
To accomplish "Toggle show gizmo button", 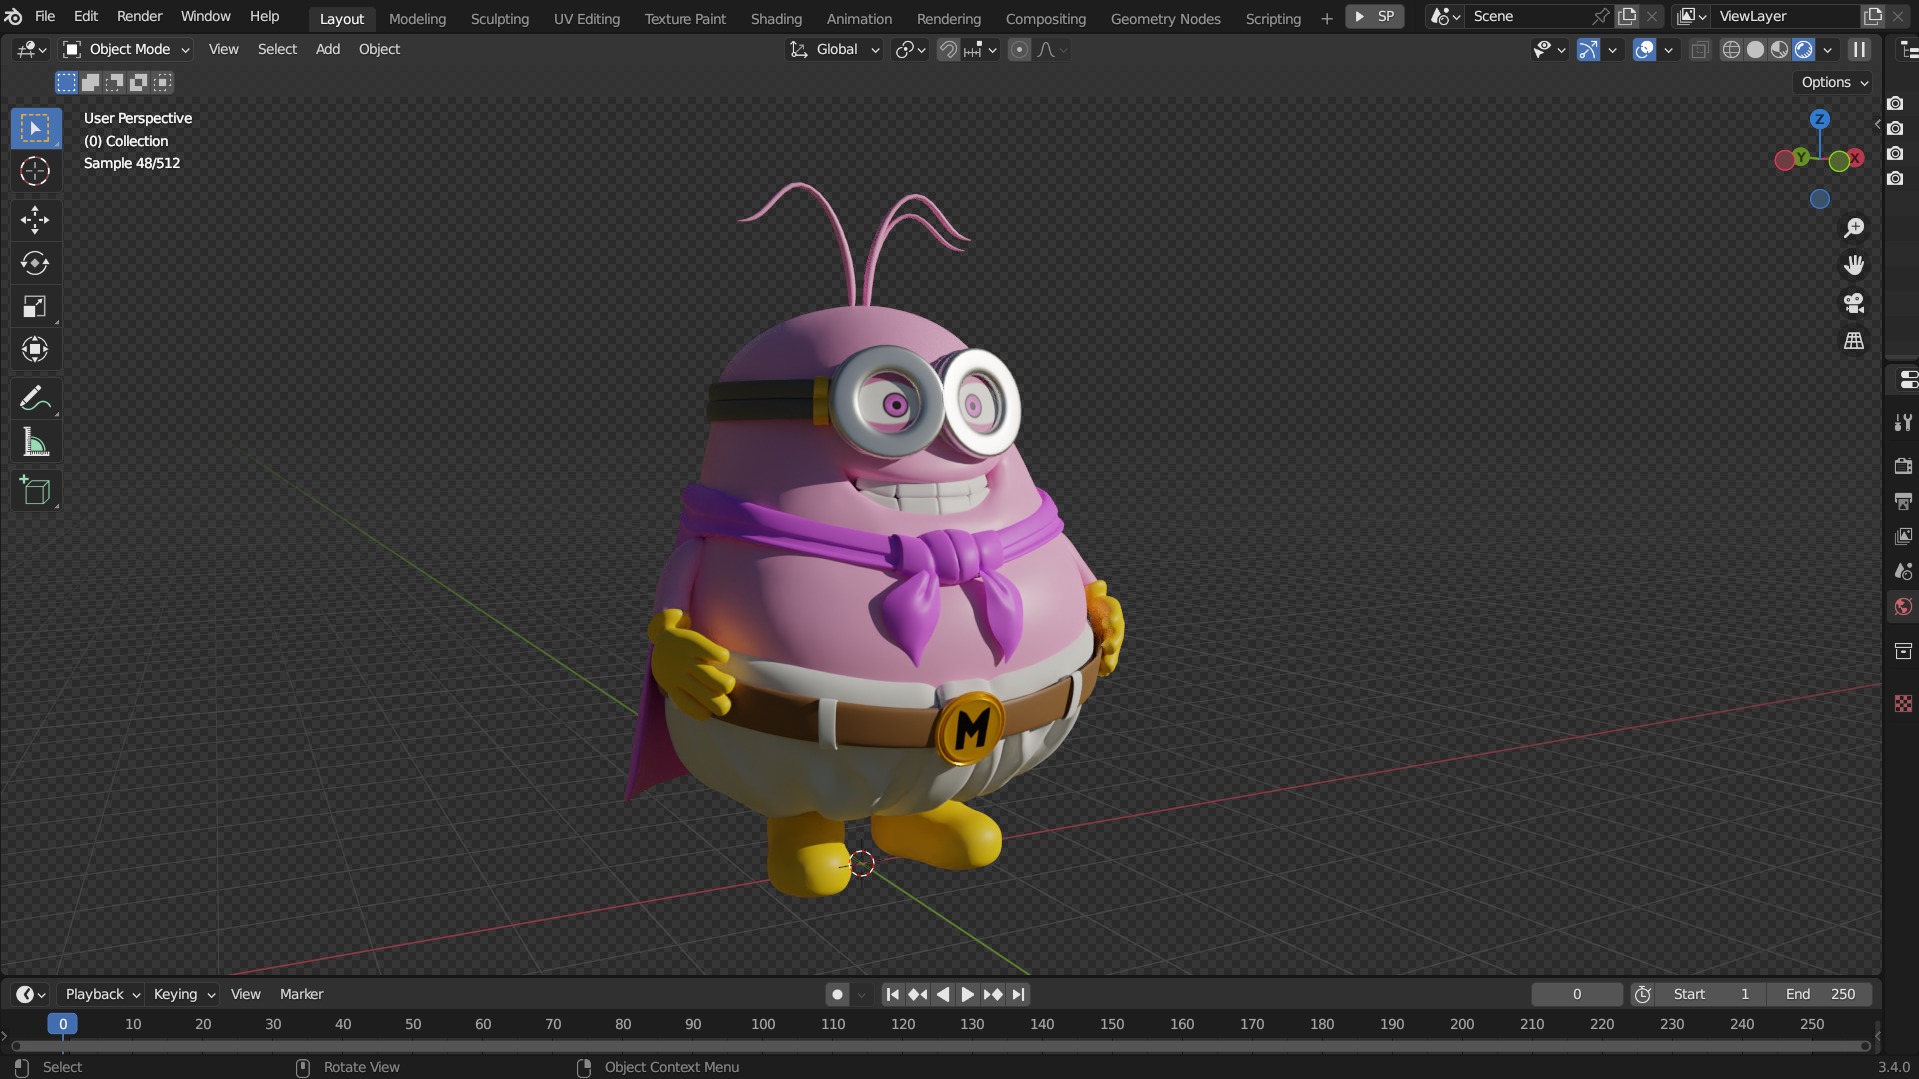I will (1588, 49).
